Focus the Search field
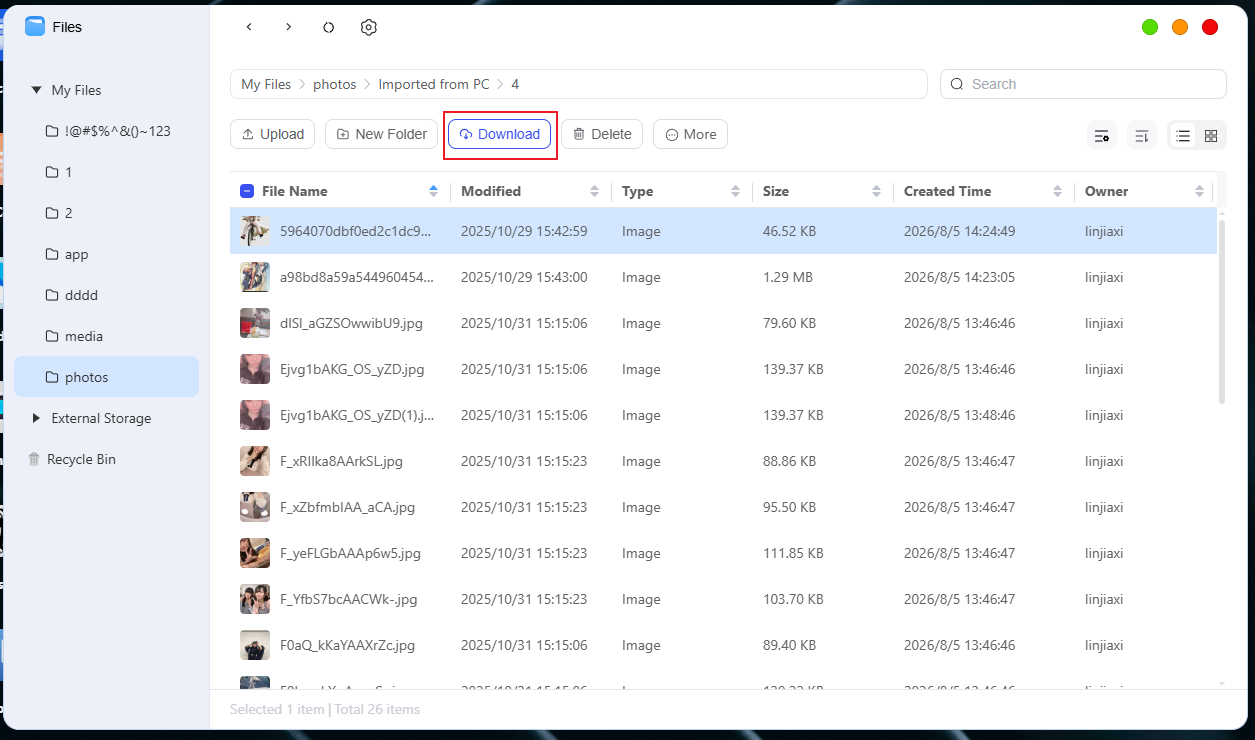Screen dimensions: 1255x740 [1083, 84]
